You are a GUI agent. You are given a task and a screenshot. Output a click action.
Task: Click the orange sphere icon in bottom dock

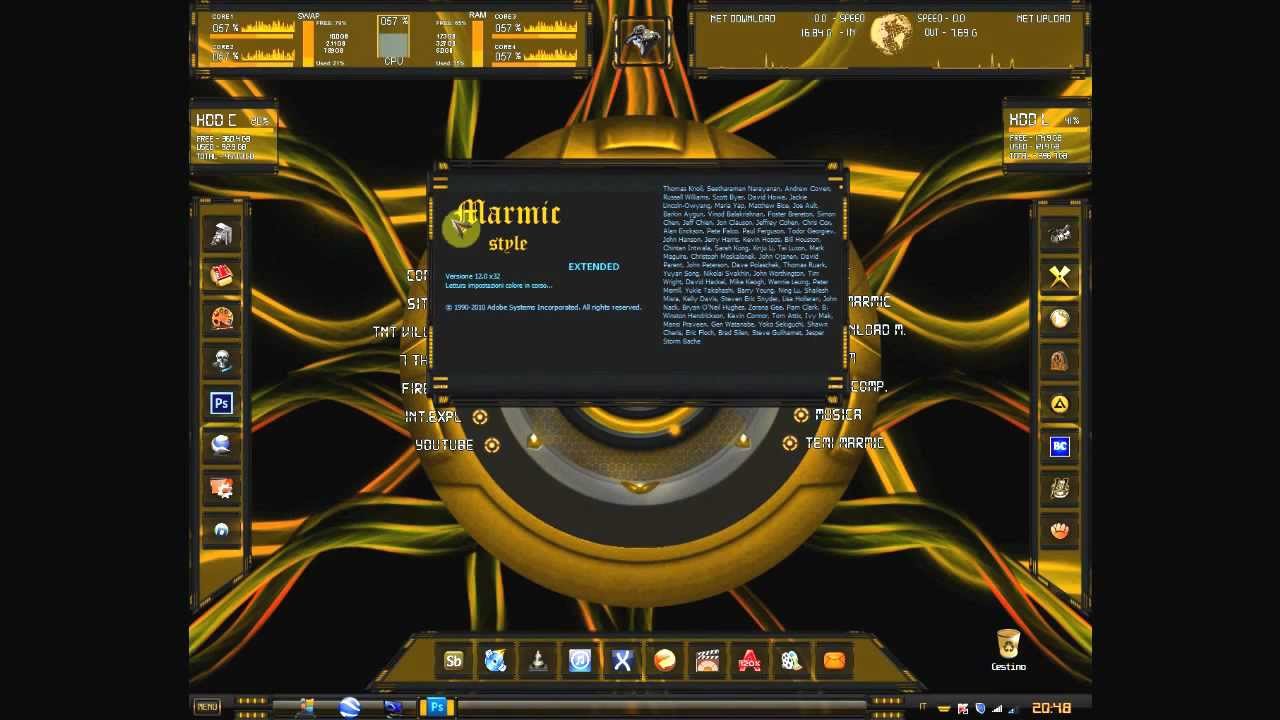[x=665, y=660]
